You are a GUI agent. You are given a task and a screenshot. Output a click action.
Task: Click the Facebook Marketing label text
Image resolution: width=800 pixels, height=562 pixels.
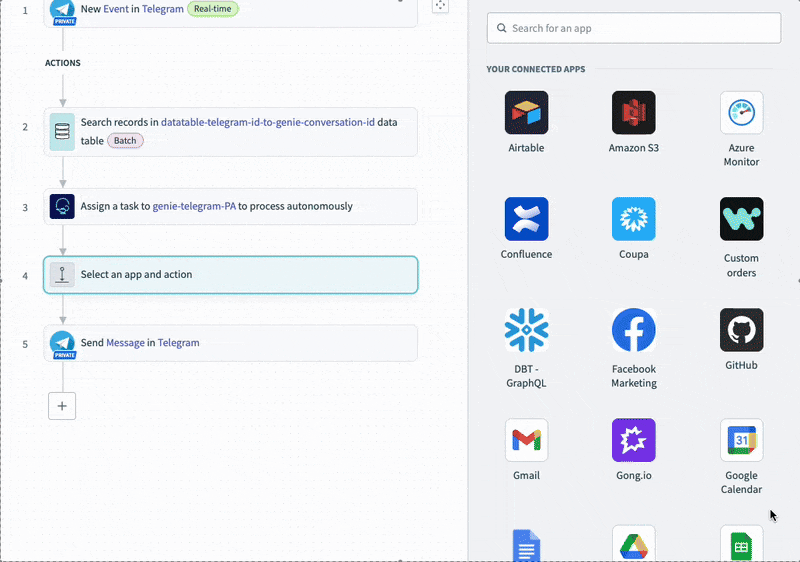(x=634, y=376)
